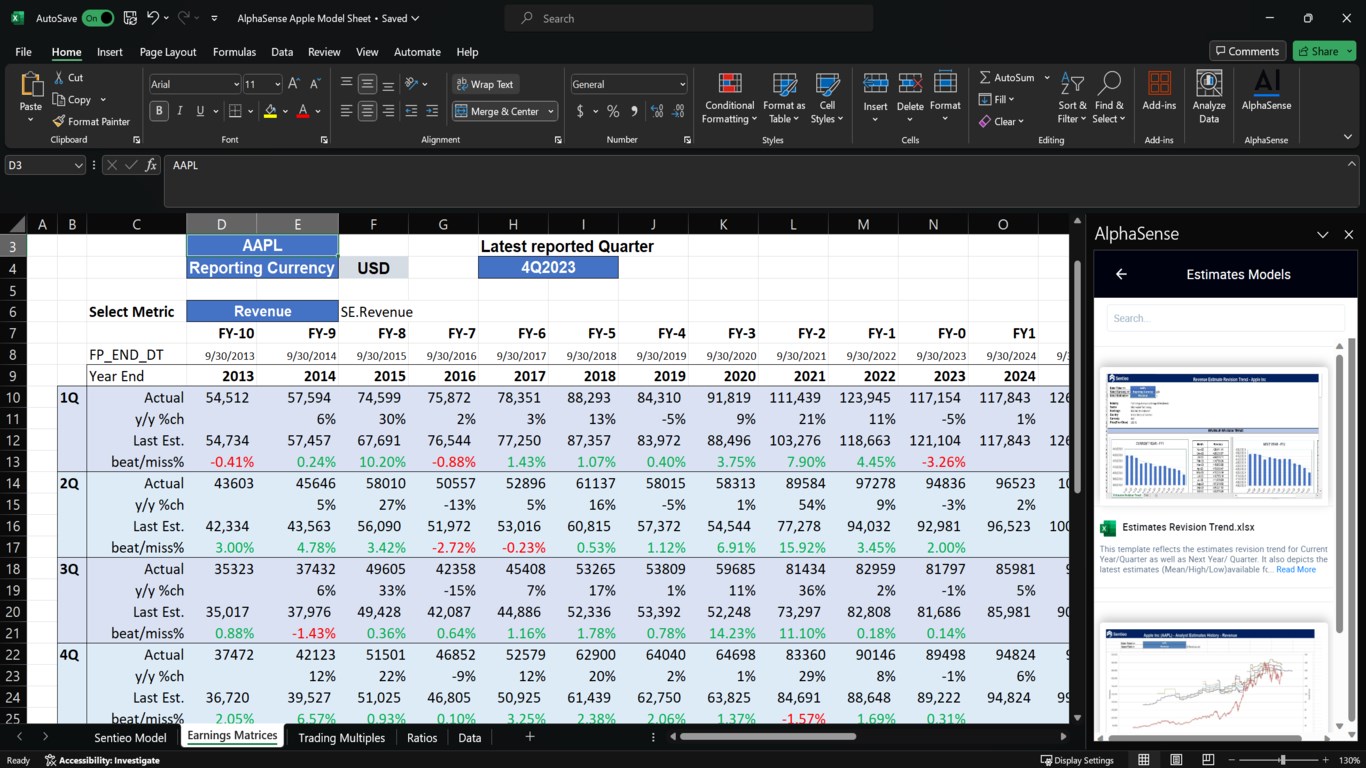
Task: Add a new sheet with the plus icon
Action: [530, 737]
